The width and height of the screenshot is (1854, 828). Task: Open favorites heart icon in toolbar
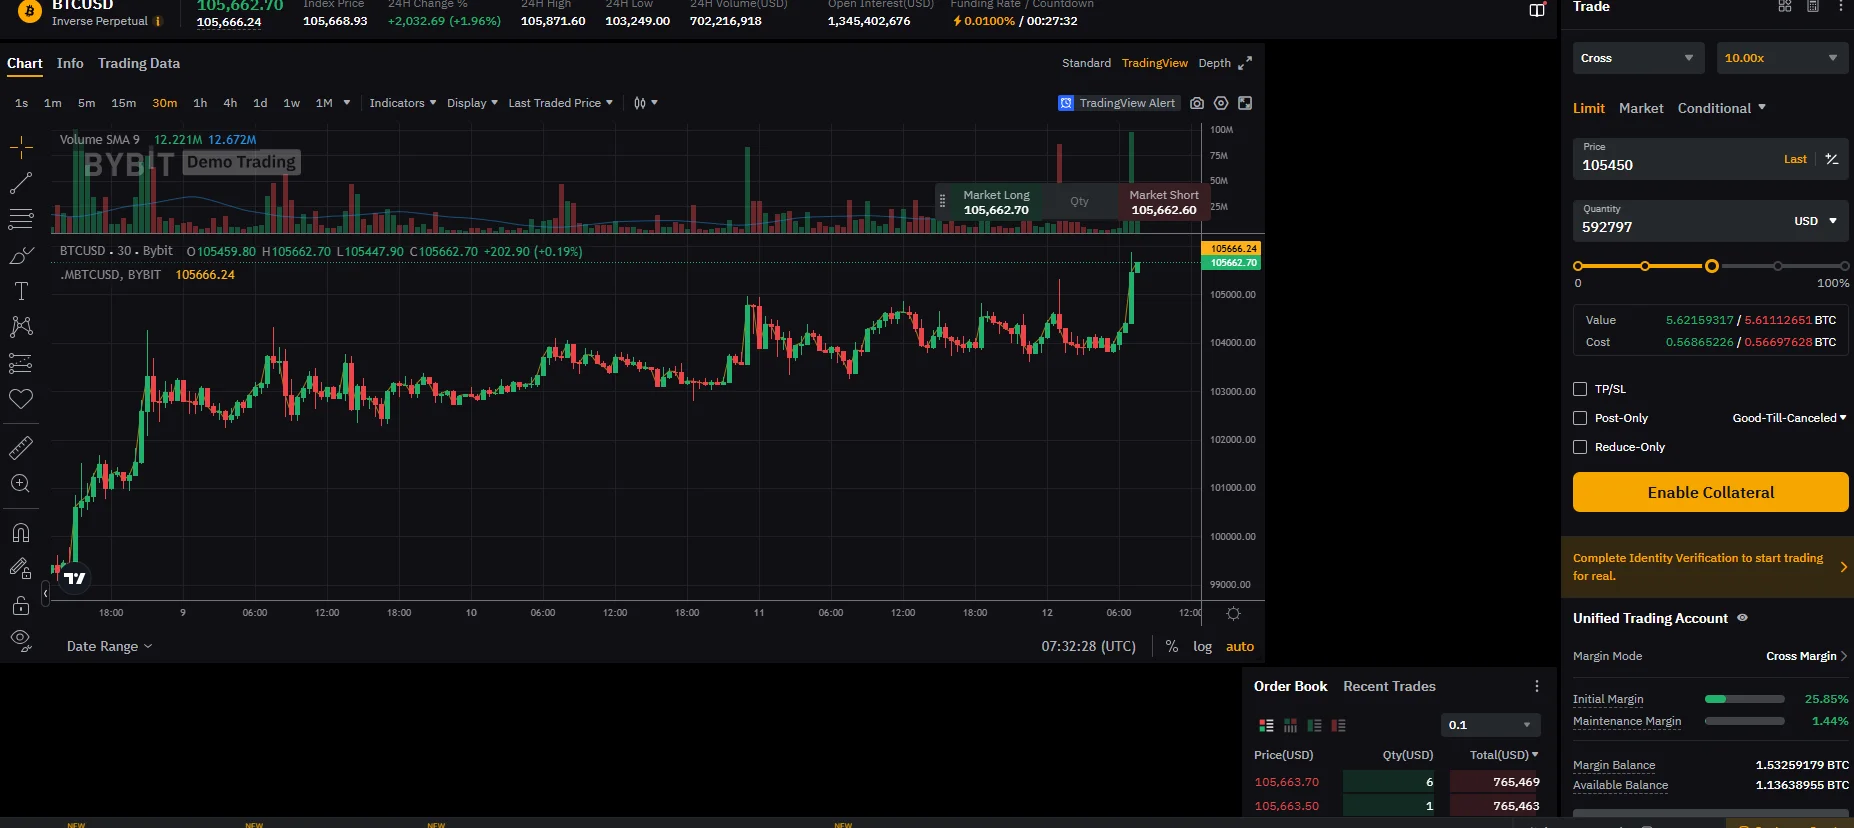point(21,399)
